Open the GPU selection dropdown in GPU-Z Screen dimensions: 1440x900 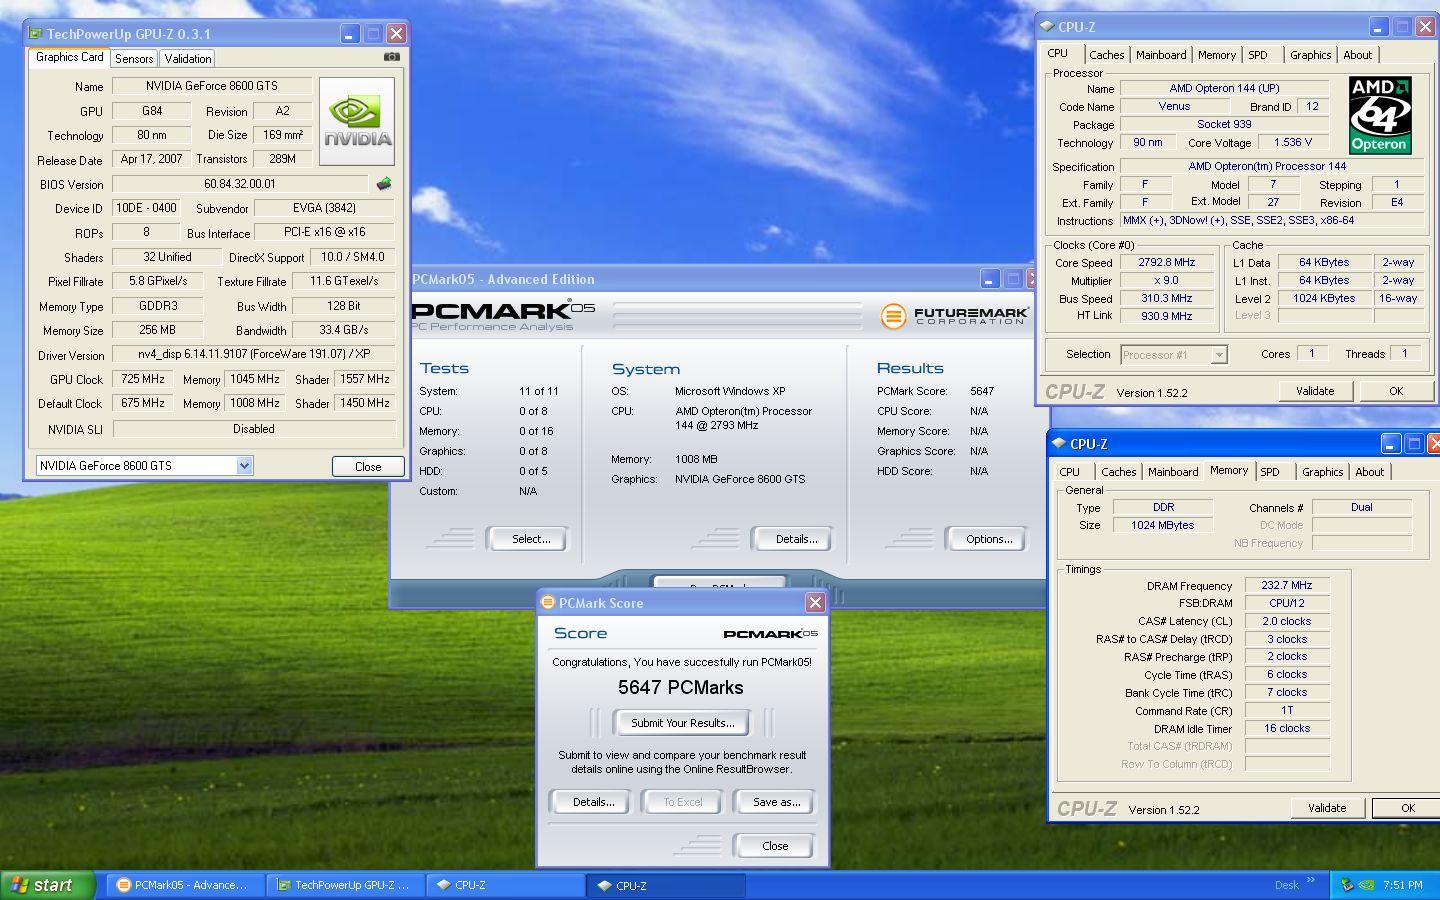pyautogui.click(x=244, y=466)
